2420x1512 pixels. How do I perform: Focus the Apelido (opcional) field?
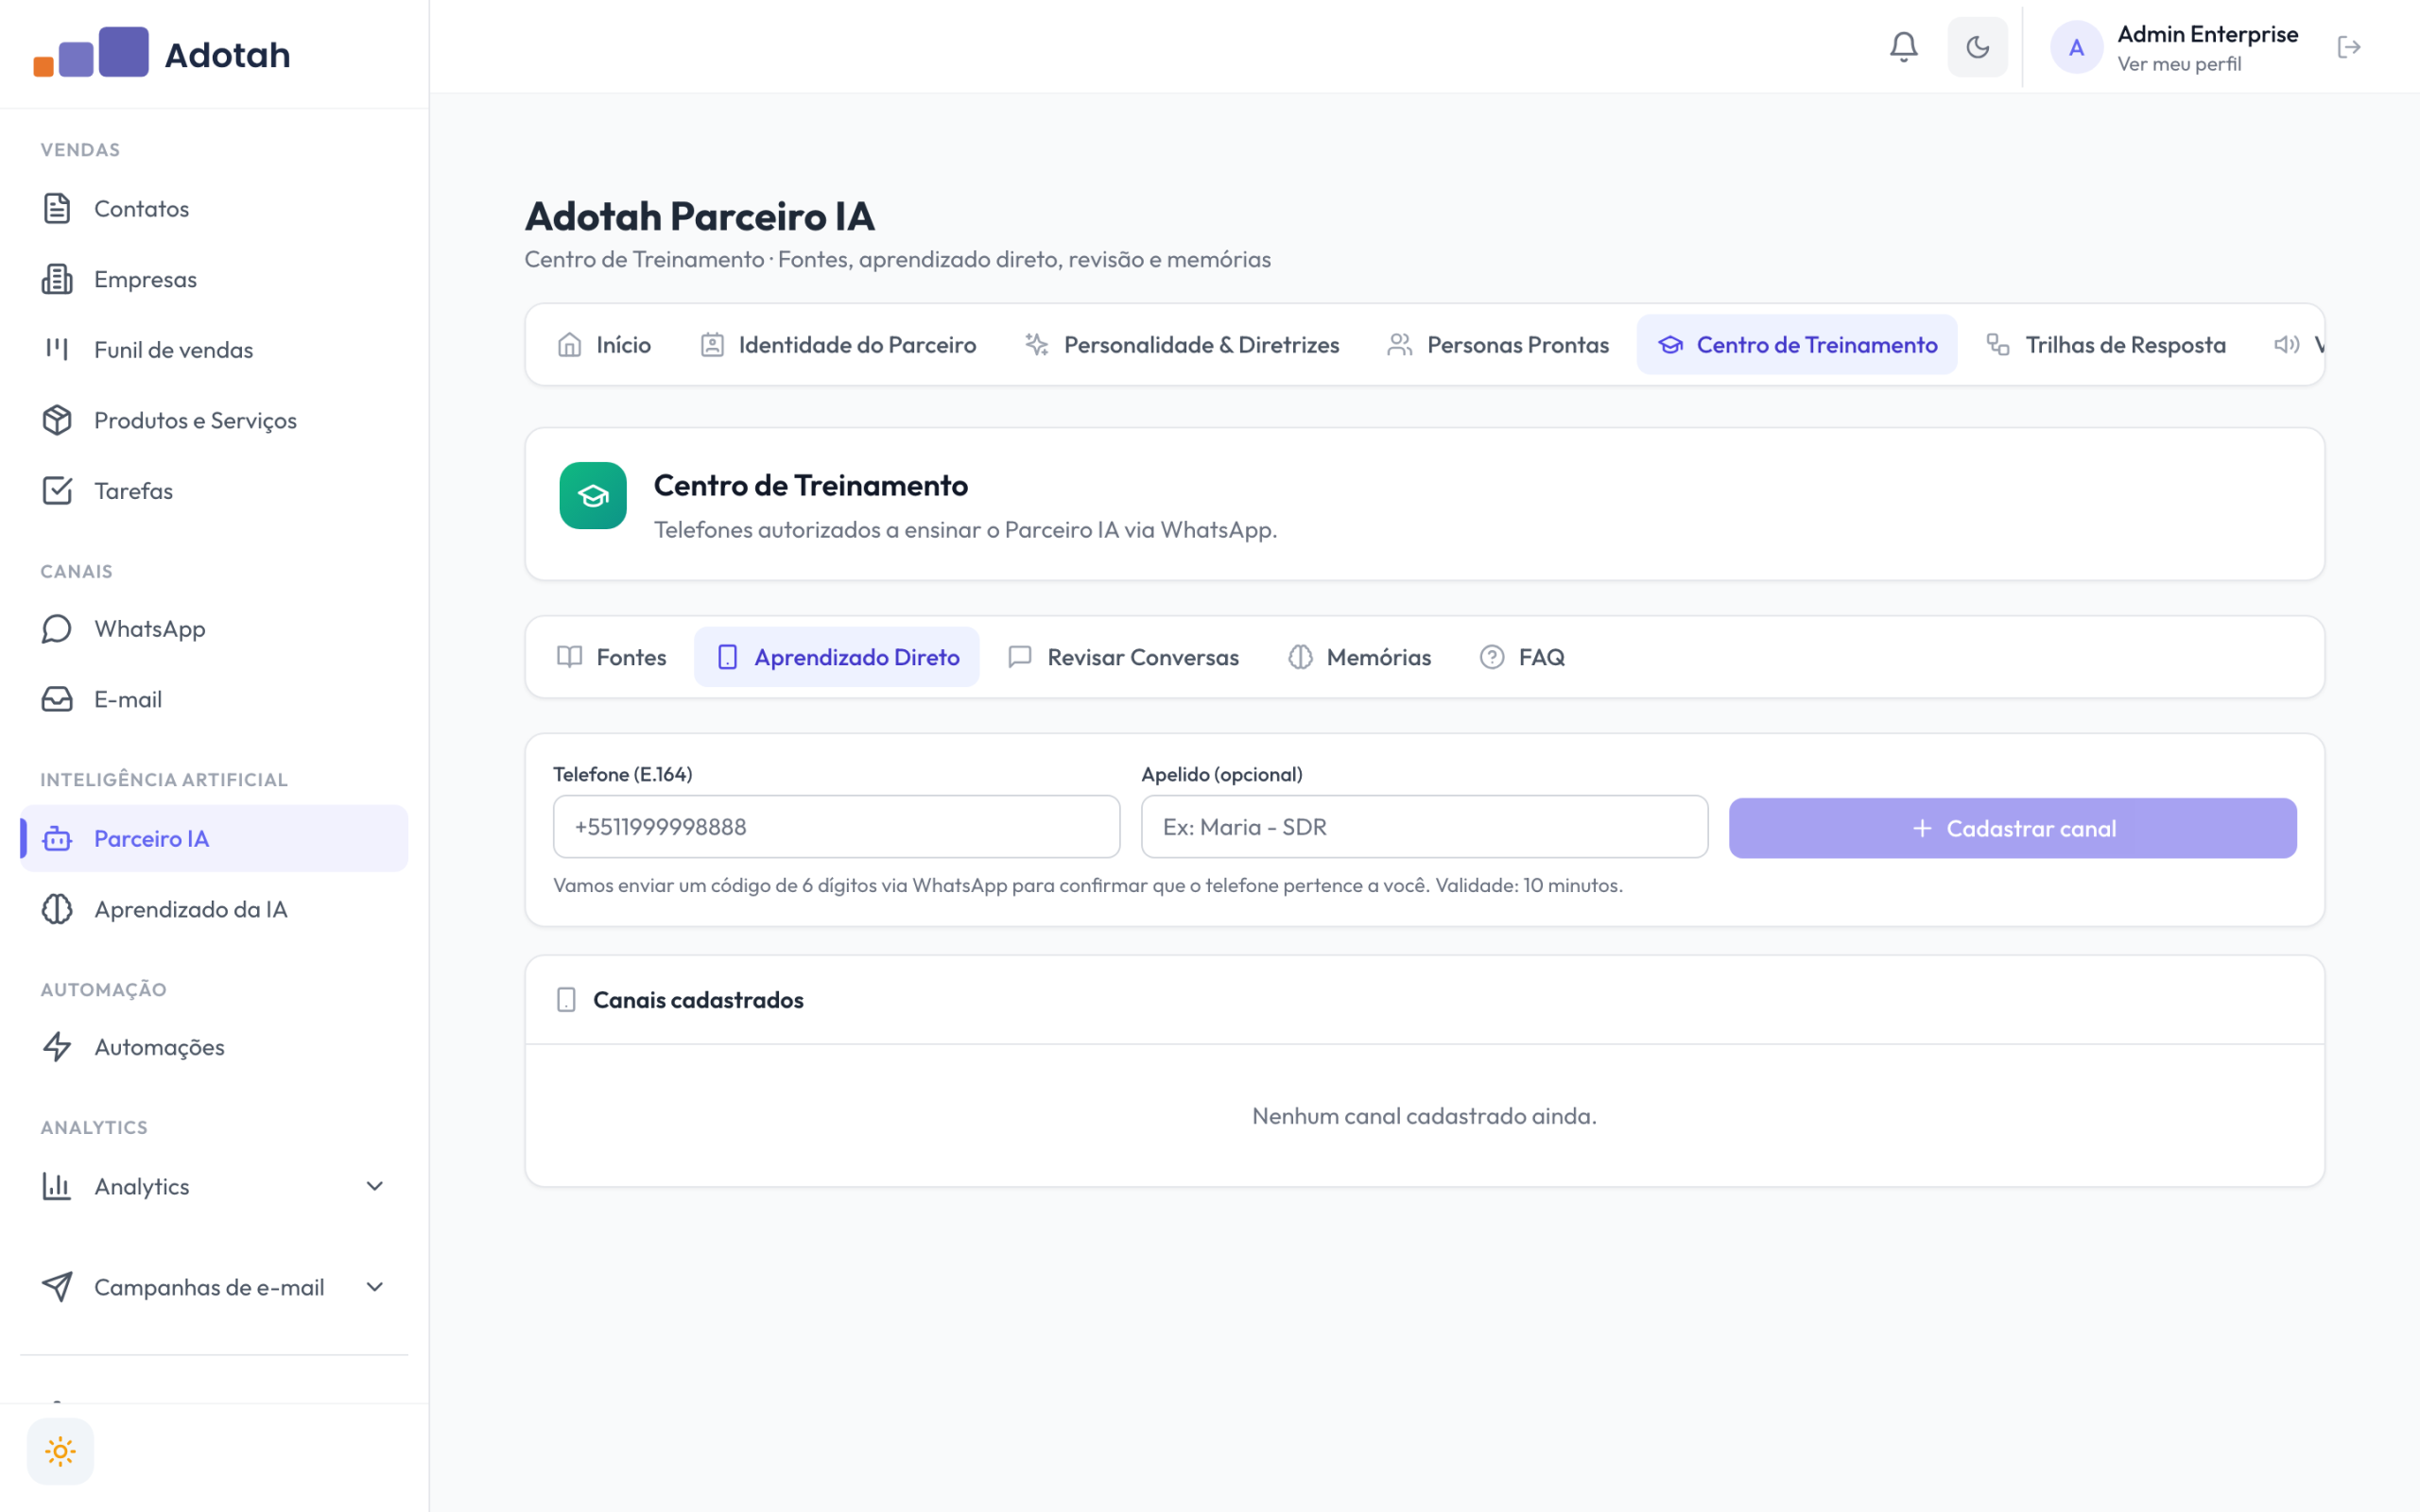pos(1424,827)
